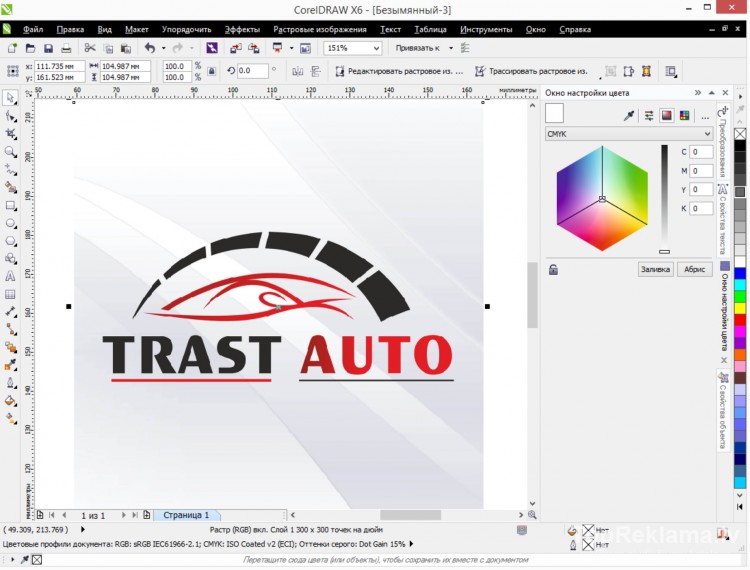Switch to Страница 1 page tab
750x570 pixels.
pyautogui.click(x=186, y=515)
